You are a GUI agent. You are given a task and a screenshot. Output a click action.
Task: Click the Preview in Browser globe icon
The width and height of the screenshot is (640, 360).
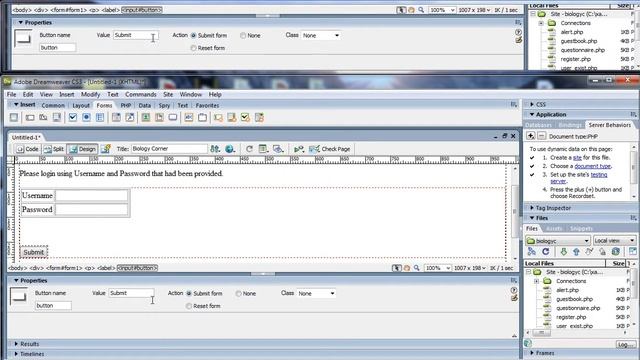tap(230, 149)
